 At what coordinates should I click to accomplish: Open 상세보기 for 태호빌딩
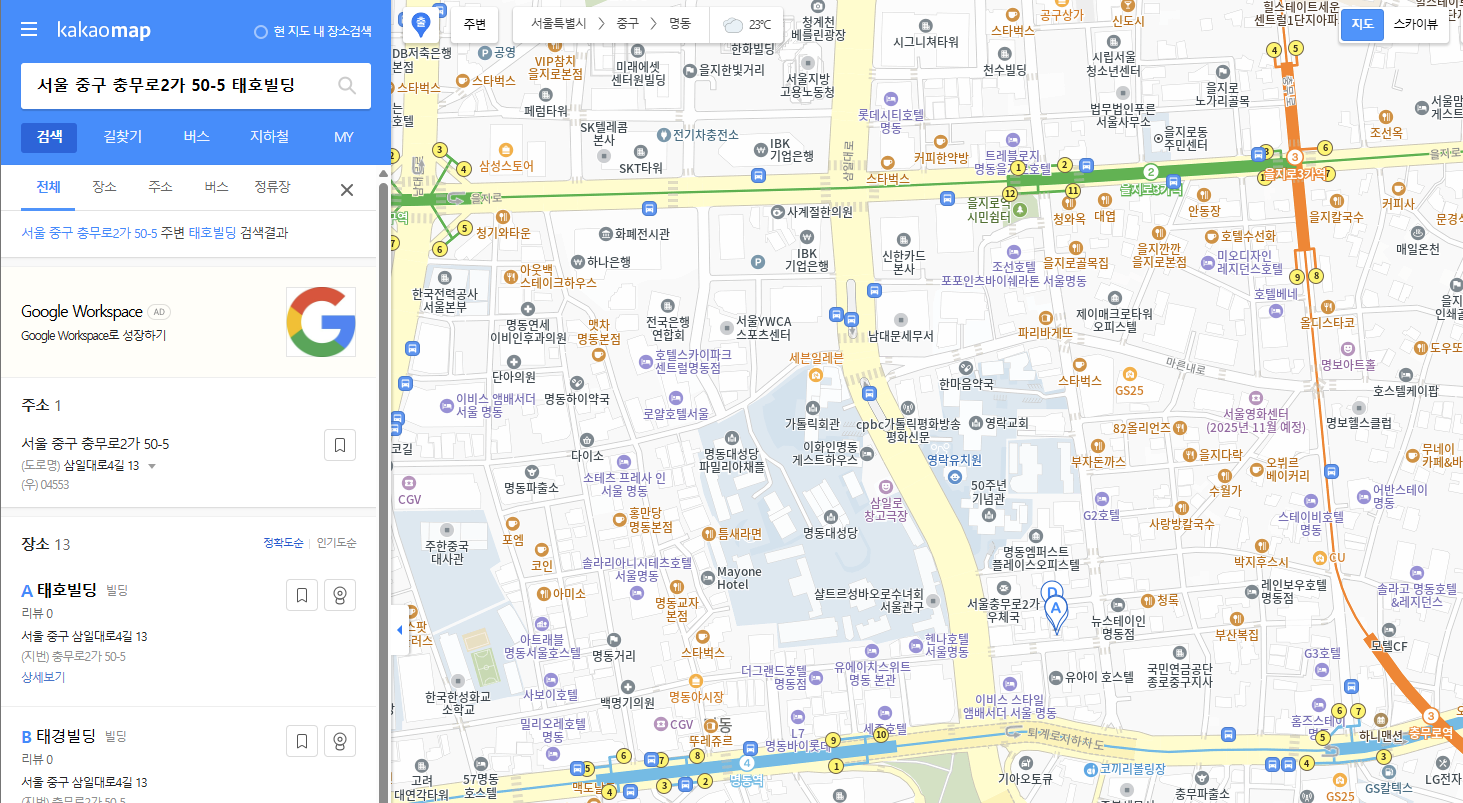tap(43, 677)
